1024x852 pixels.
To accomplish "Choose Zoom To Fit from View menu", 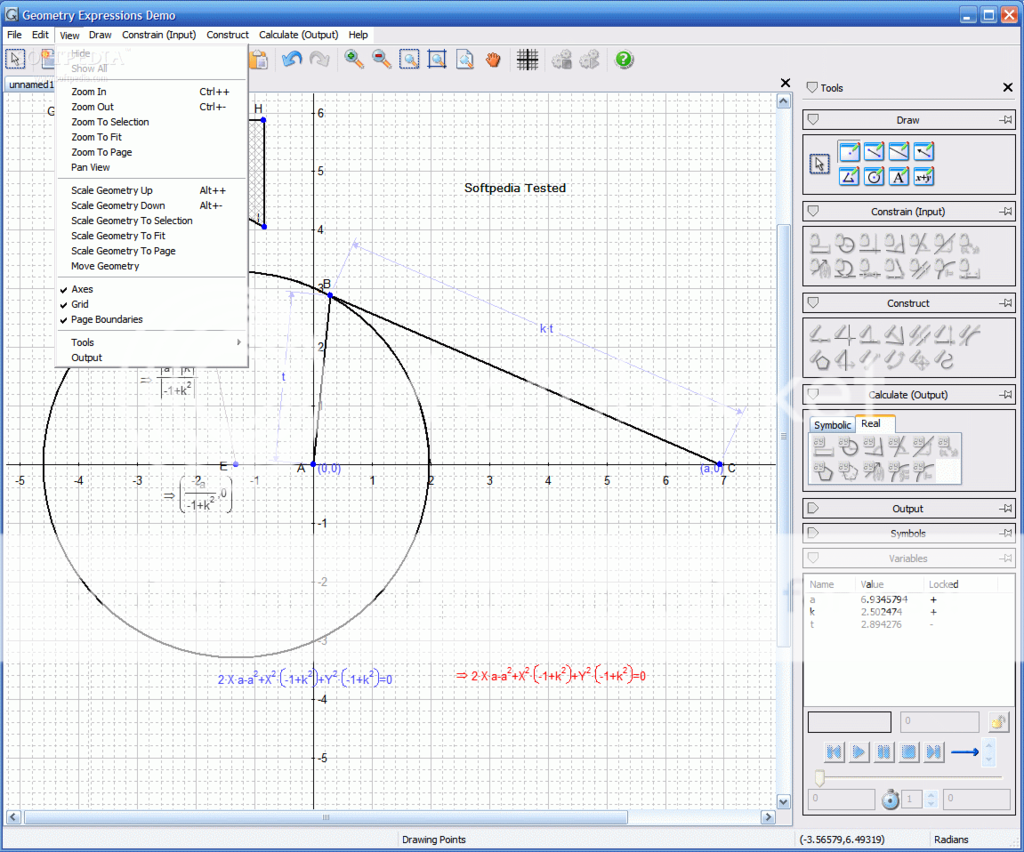I will pos(96,137).
